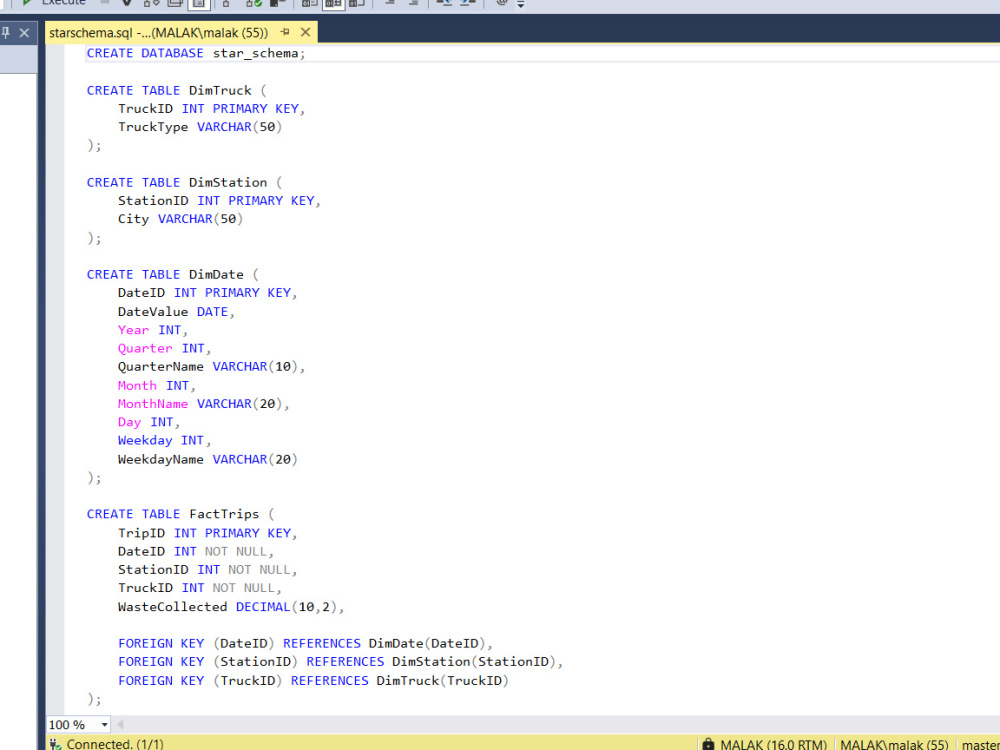Viewport: 1000px width, 750px height.
Task: Click the FOREIGN KEY (DateID) REFERENCES line
Action: point(305,643)
